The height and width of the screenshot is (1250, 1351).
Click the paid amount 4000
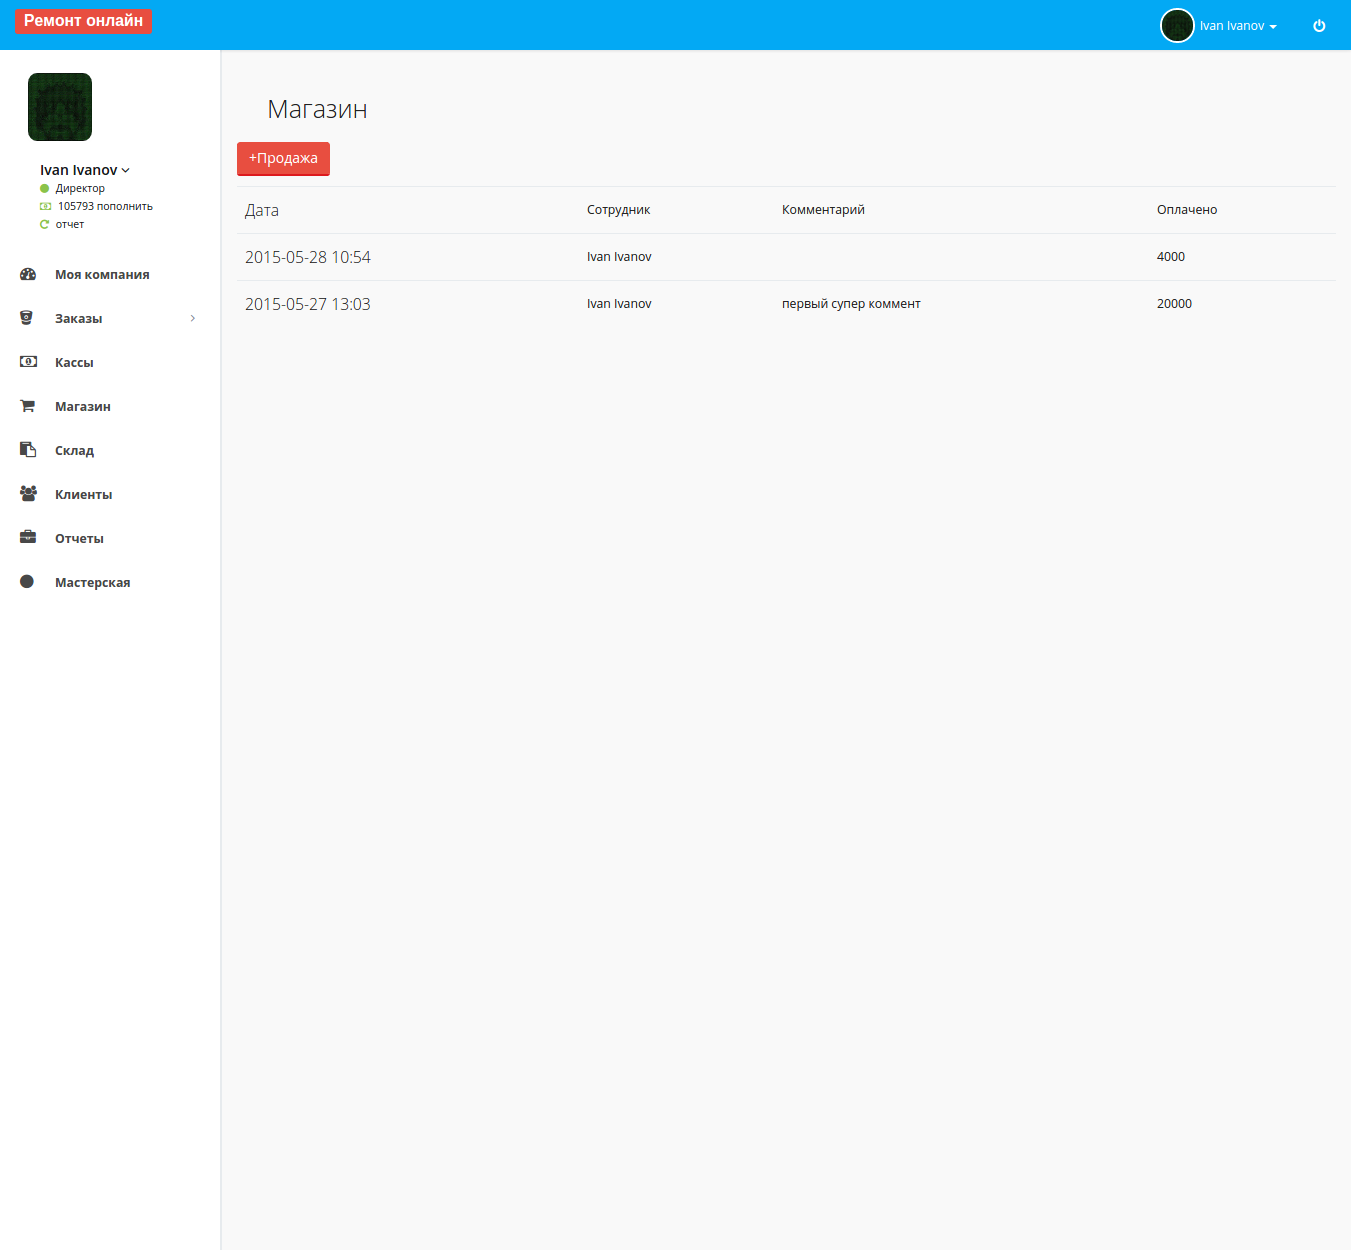click(1171, 257)
